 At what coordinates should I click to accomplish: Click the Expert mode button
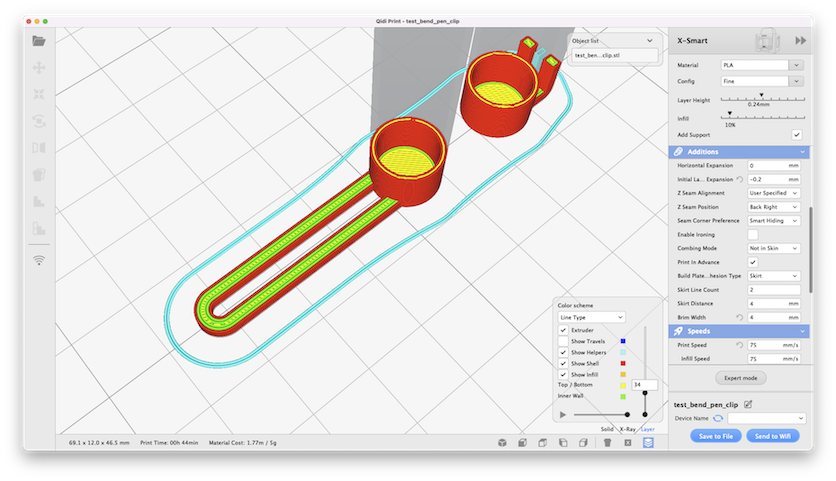coord(740,379)
